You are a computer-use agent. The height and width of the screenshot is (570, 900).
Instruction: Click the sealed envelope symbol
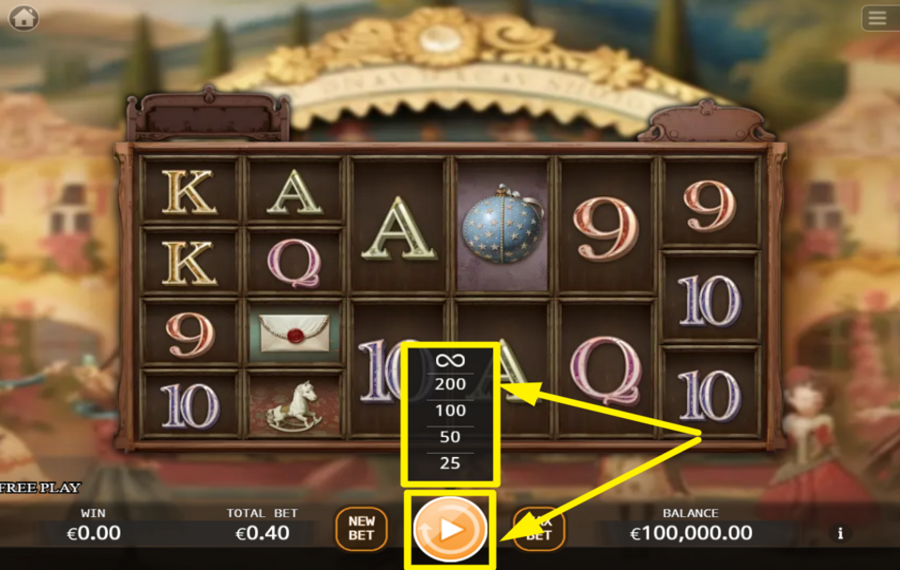[295, 333]
